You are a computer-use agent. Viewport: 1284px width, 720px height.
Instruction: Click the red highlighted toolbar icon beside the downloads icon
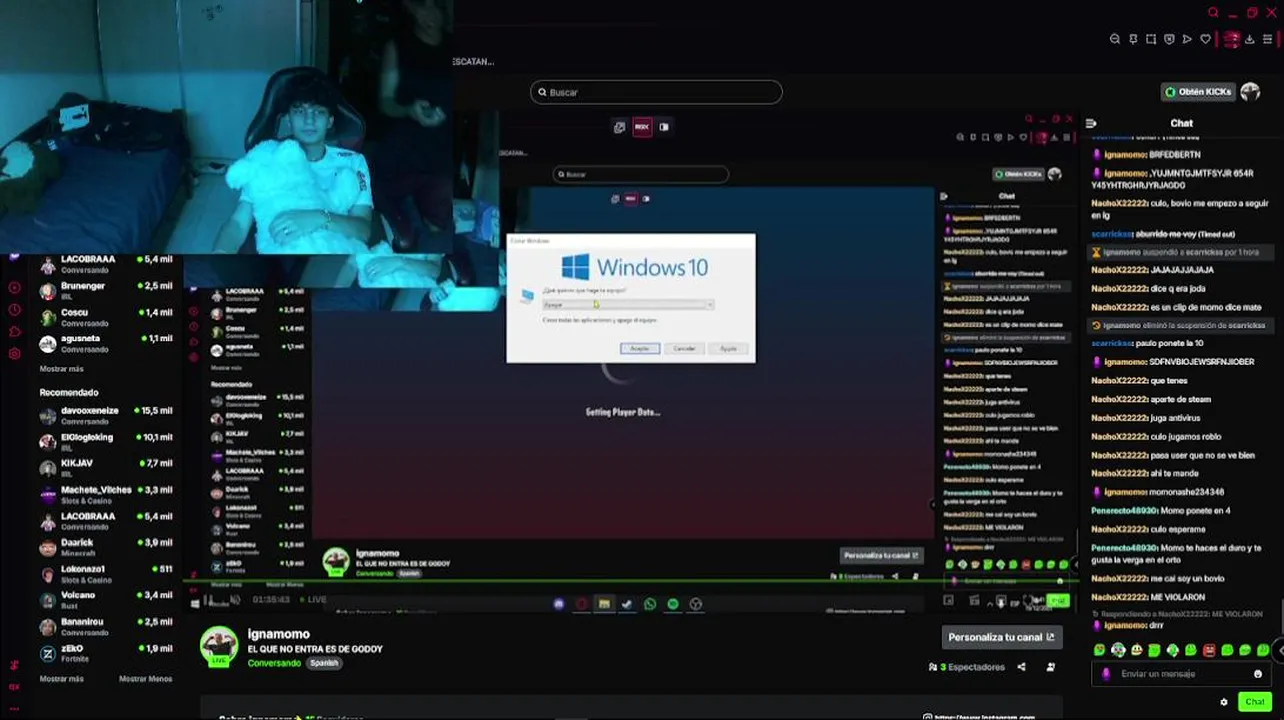click(1231, 39)
